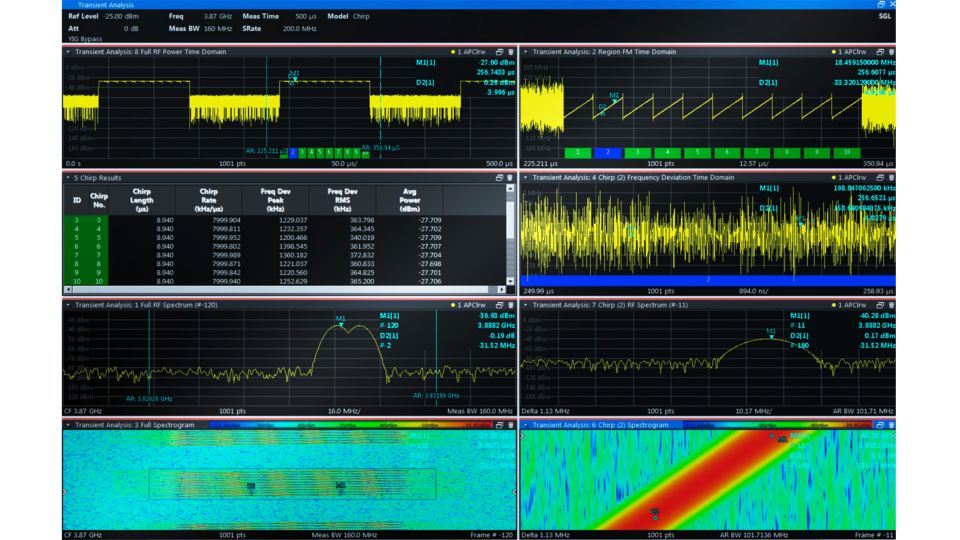Click Avg Power value -27.698
The width and height of the screenshot is (960, 540).
pos(430,264)
